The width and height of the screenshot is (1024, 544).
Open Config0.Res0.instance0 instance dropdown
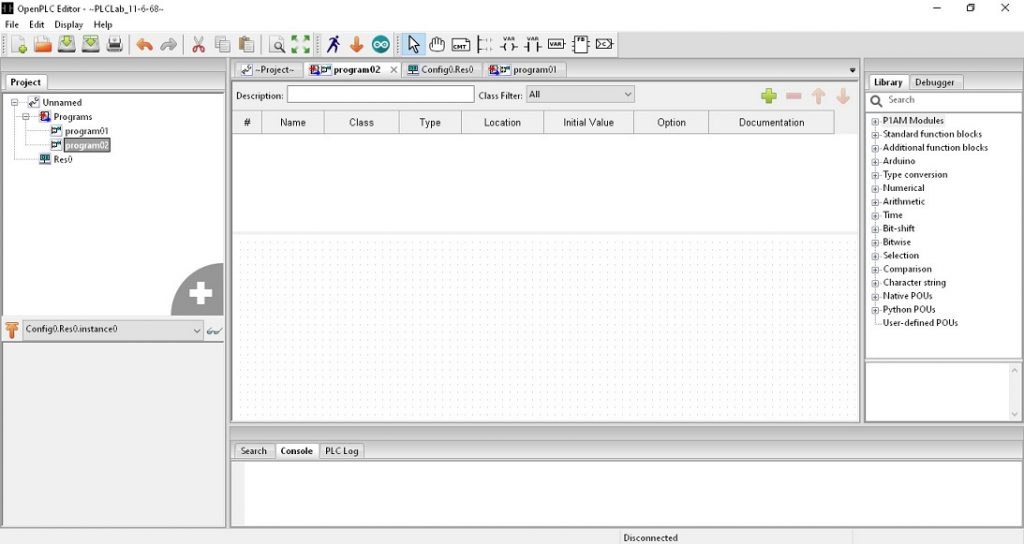click(113, 330)
